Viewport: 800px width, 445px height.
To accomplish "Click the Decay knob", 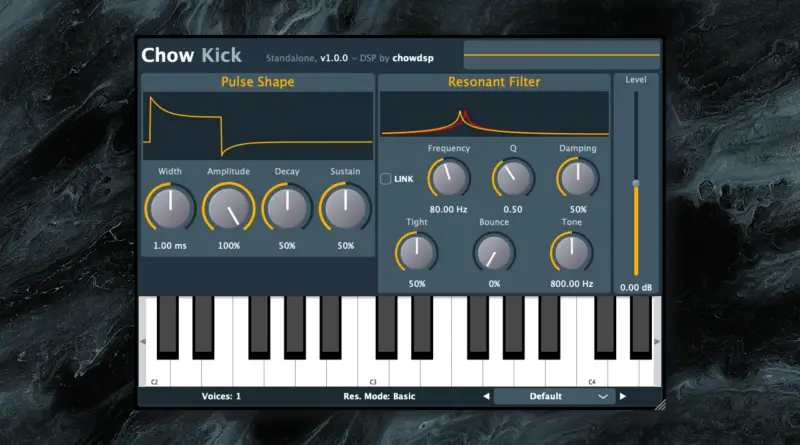I will pyautogui.click(x=287, y=208).
